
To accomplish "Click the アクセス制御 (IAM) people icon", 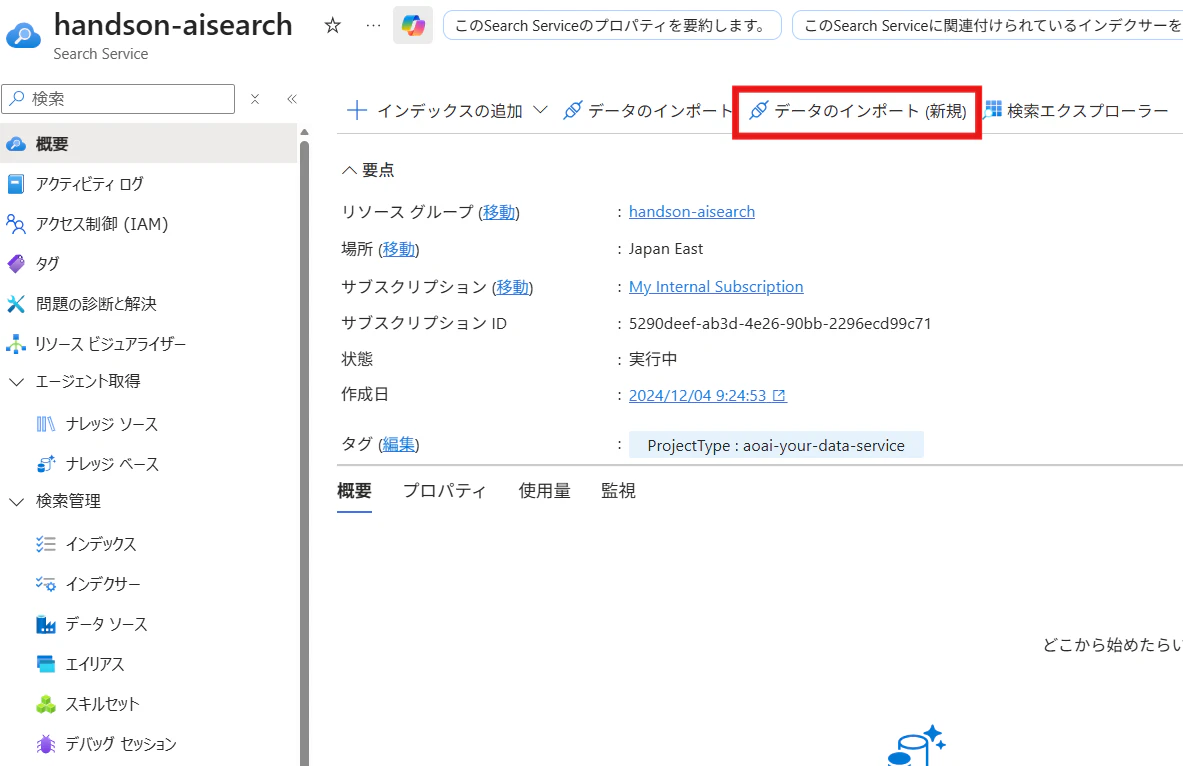I will coord(16,223).
